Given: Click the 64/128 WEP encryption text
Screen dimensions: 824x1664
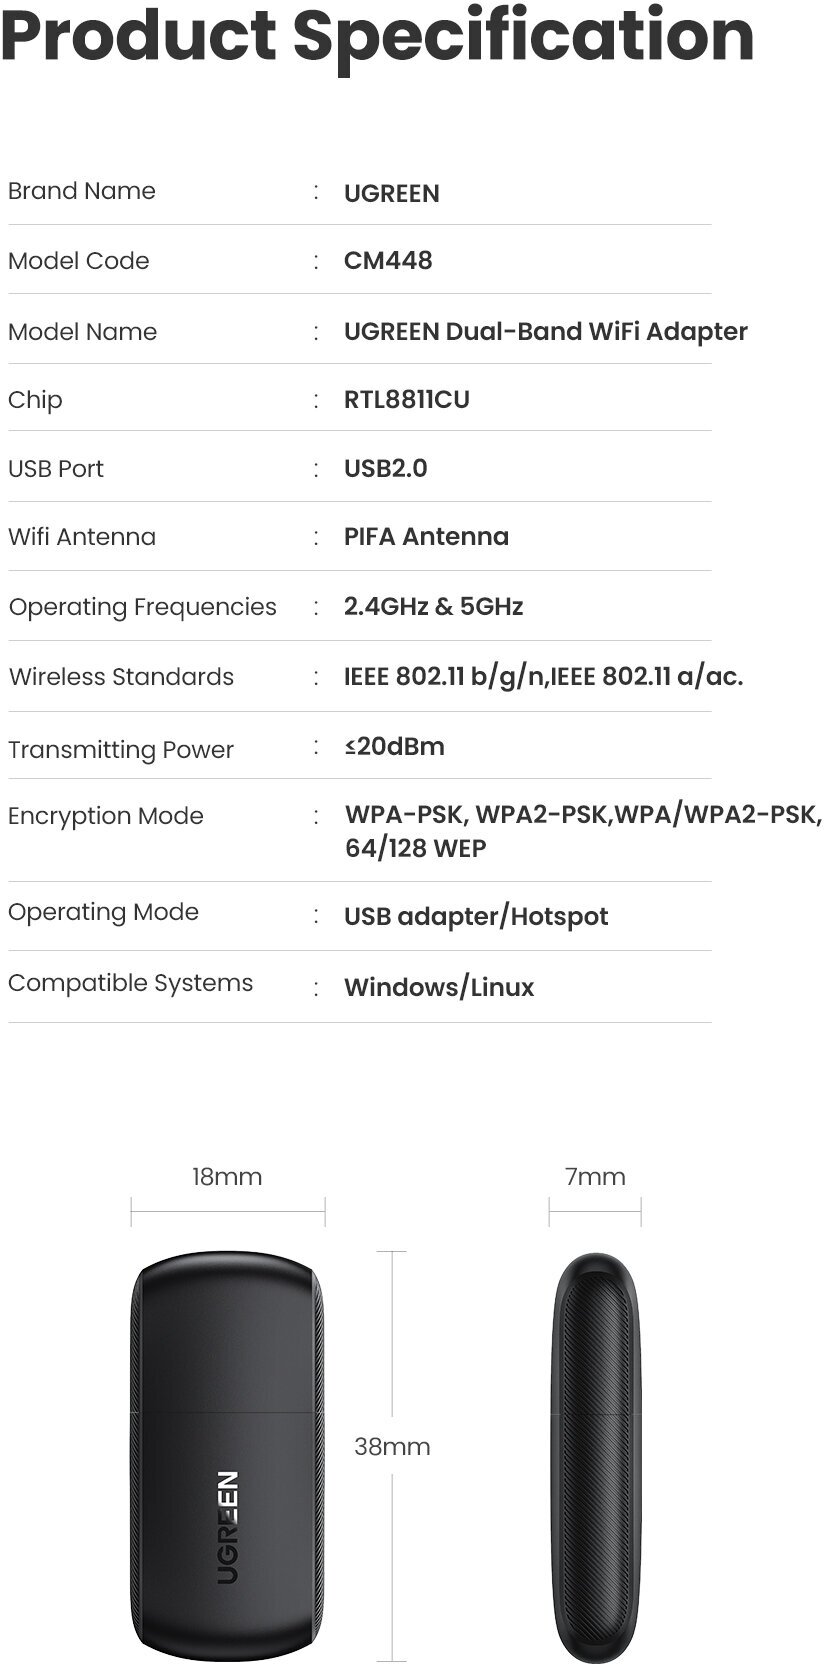Looking at the screenshot, I should pyautogui.click(x=415, y=849).
